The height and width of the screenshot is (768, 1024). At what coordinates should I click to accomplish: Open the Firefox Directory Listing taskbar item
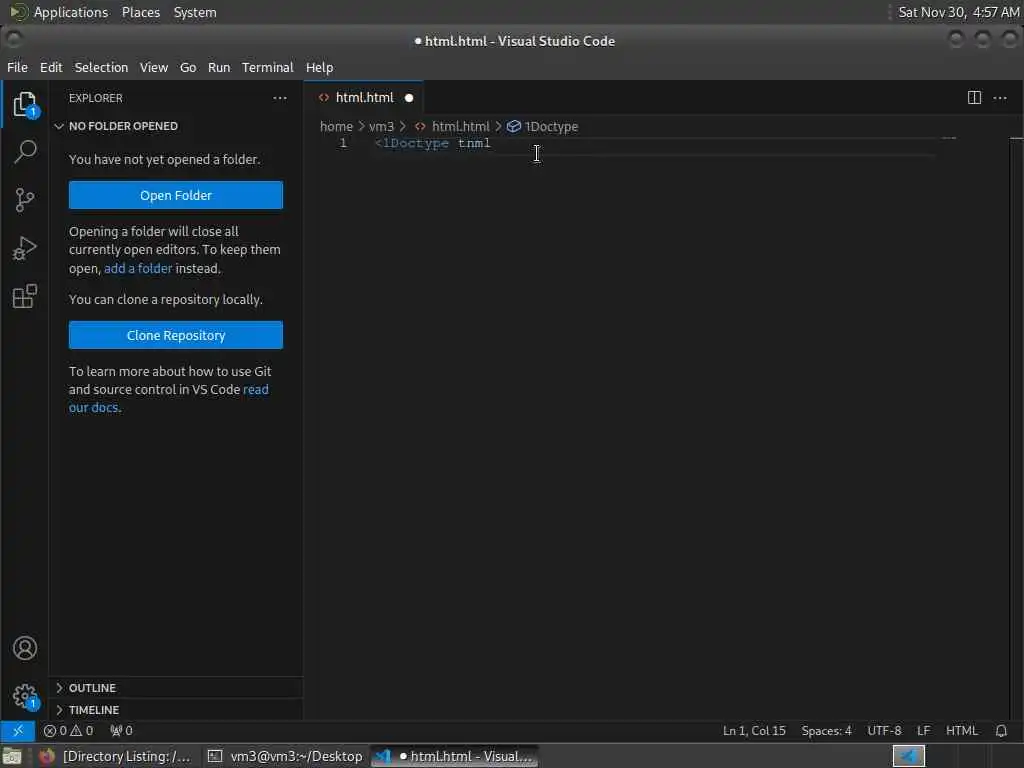point(115,756)
